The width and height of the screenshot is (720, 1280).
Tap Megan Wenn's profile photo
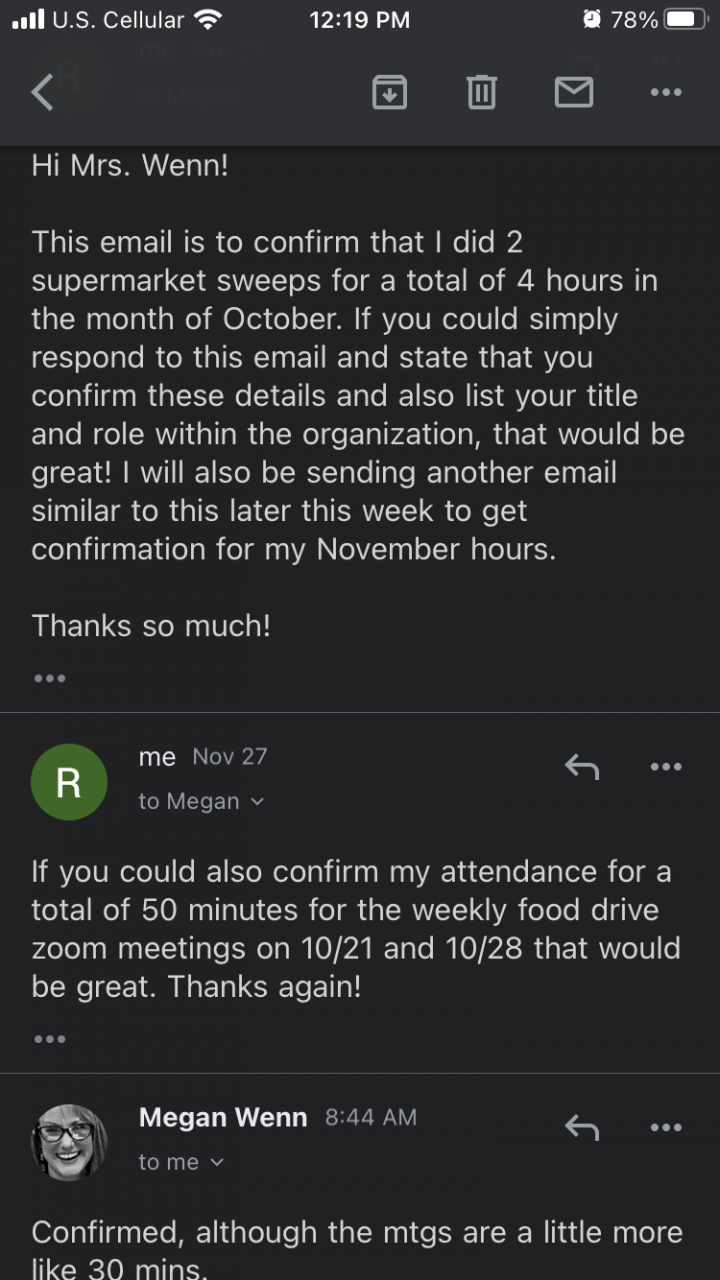69,1141
